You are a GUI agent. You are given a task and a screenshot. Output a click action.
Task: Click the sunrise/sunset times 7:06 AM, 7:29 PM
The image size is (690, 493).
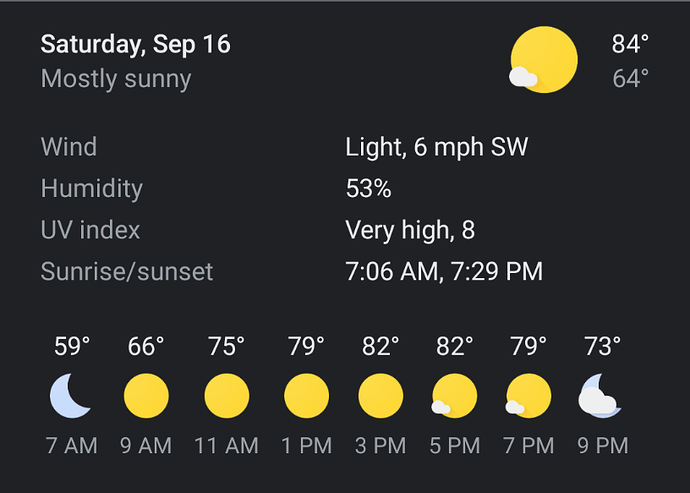[x=444, y=271]
